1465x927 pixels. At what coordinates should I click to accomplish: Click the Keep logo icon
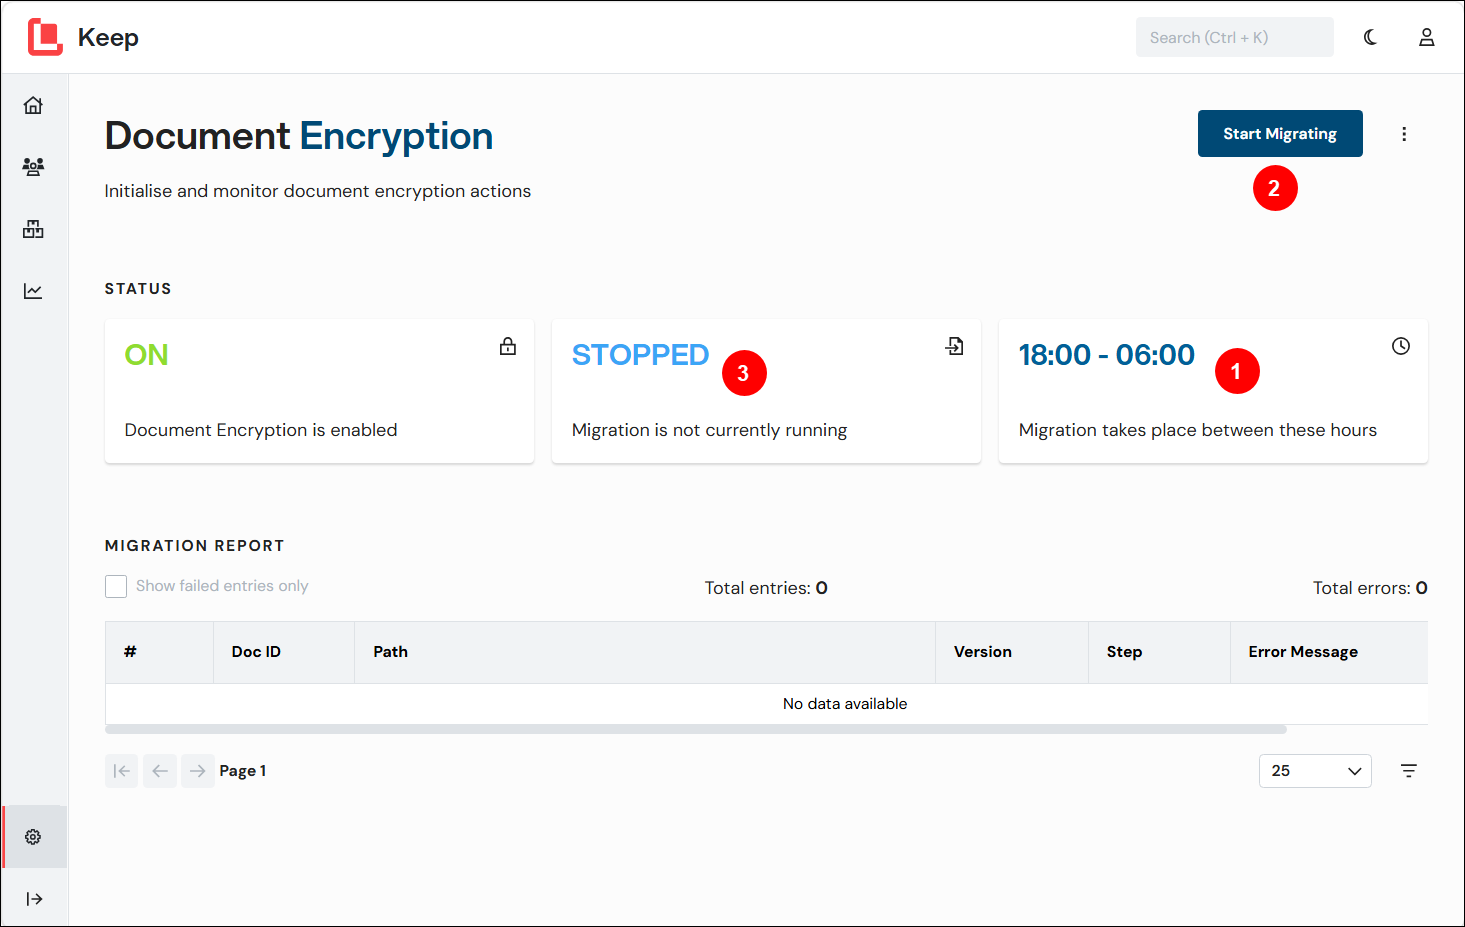pos(45,37)
